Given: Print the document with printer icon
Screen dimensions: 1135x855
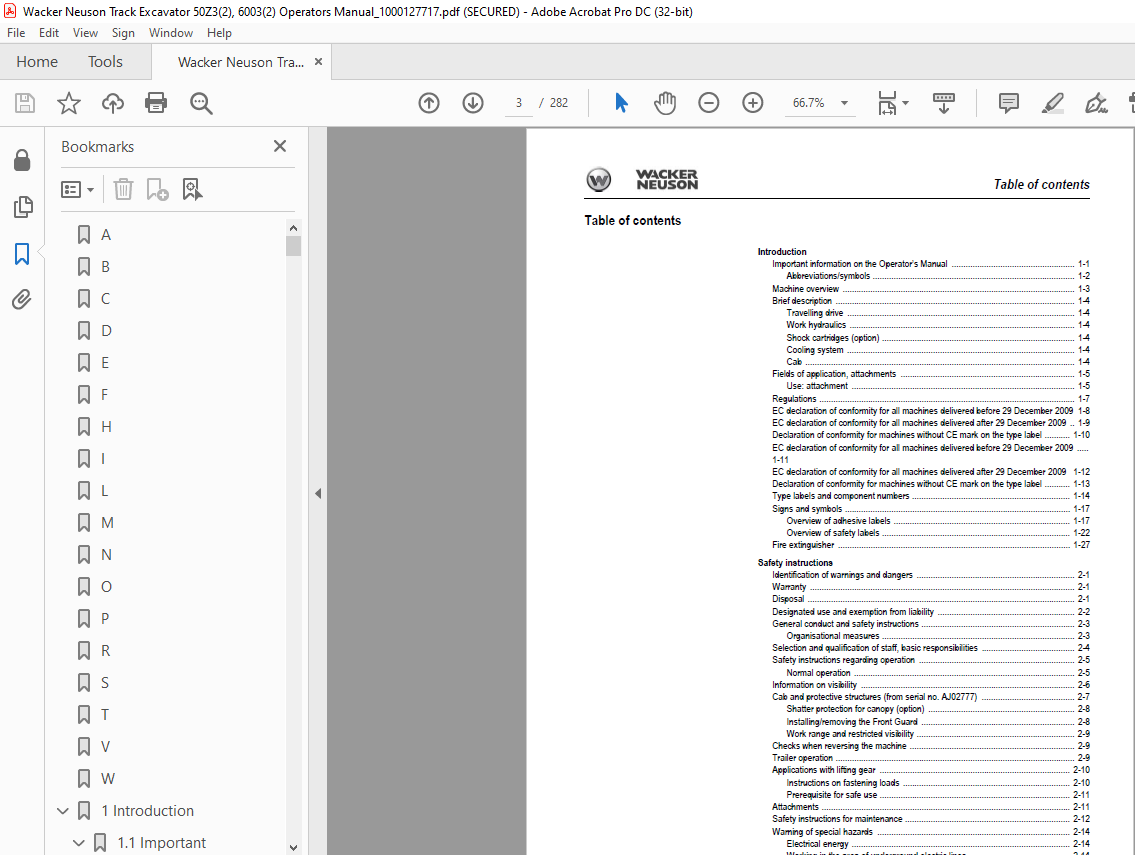Looking at the screenshot, I should click(156, 103).
